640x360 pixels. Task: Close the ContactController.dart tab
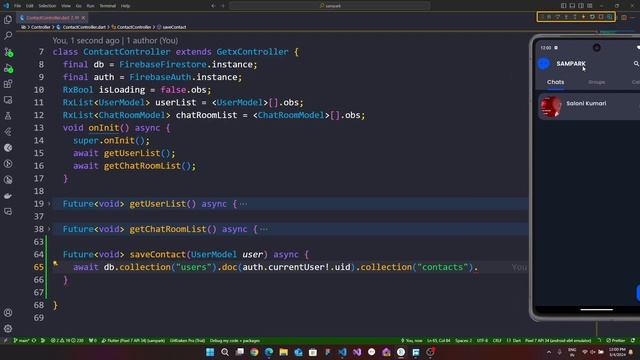click(83, 18)
